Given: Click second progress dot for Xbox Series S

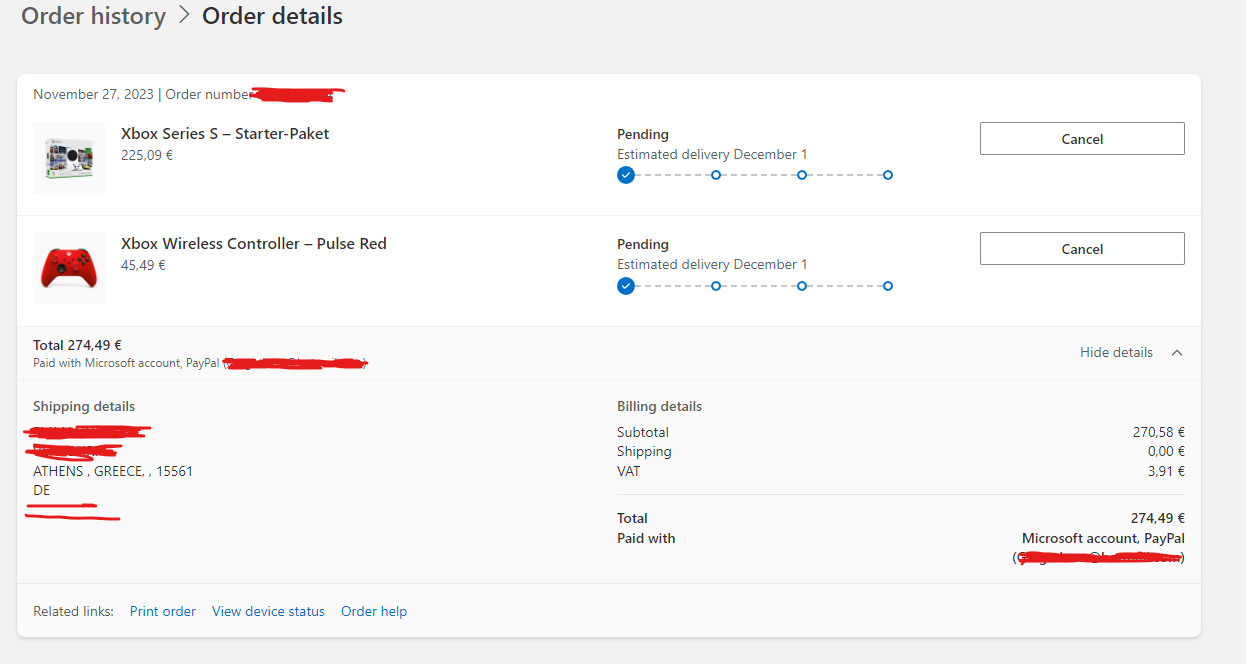Looking at the screenshot, I should coord(716,175).
